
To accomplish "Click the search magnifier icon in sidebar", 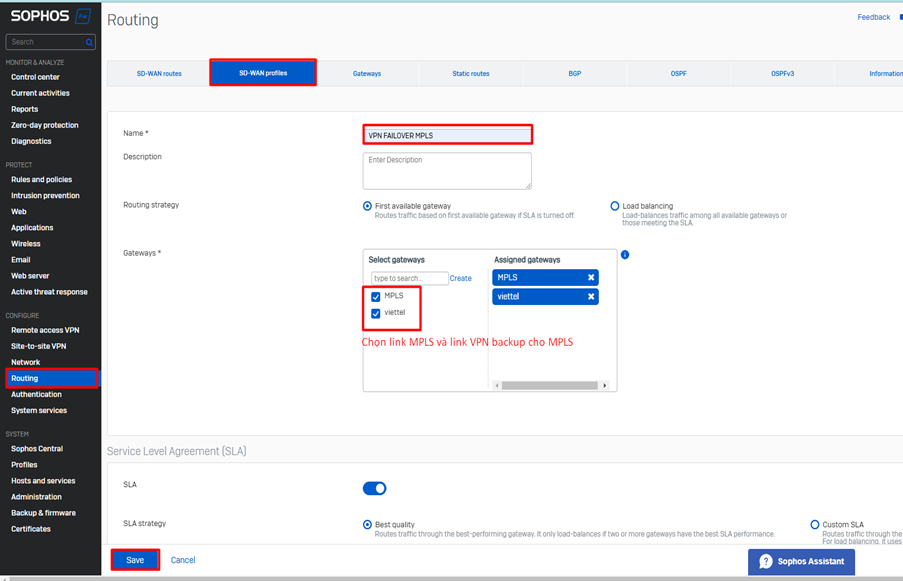I will tap(89, 42).
